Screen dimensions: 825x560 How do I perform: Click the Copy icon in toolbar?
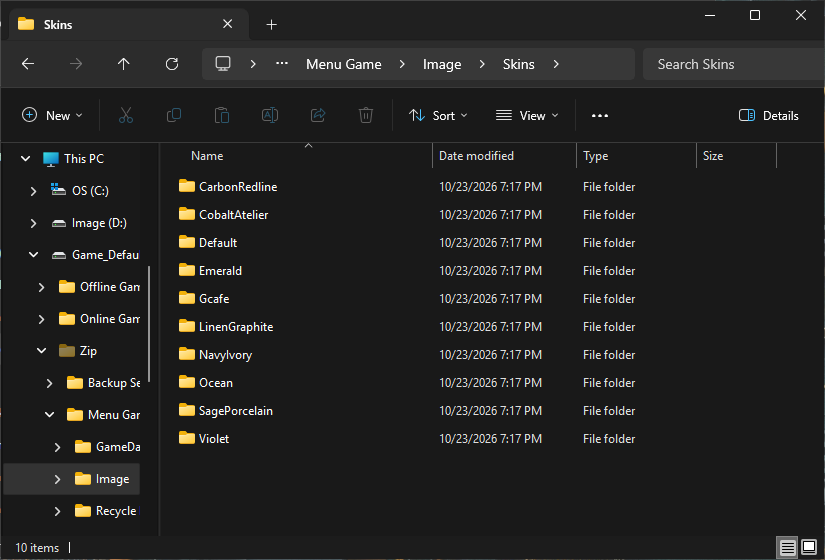pyautogui.click(x=174, y=115)
